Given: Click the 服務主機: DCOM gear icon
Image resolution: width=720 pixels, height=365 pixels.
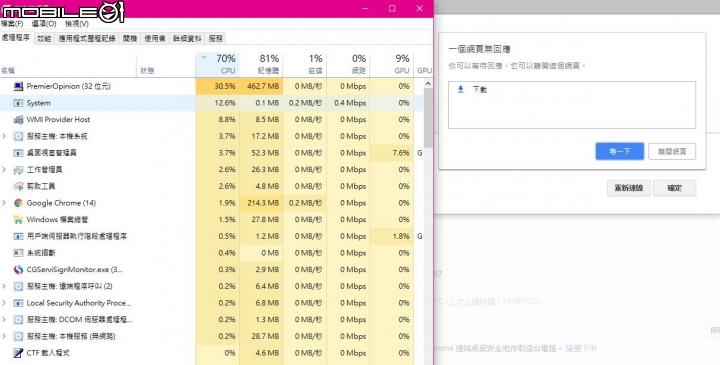Looking at the screenshot, I should [18, 320].
